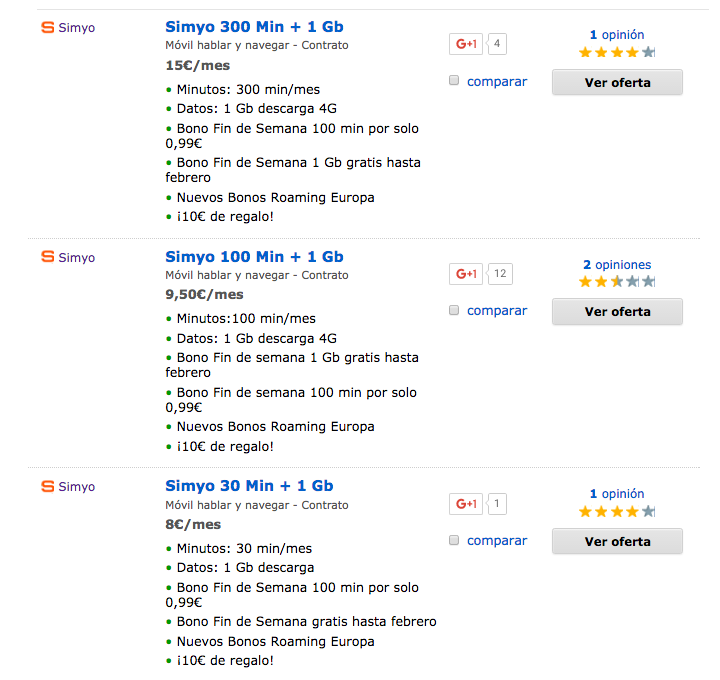720x680 pixels.
Task: Click the star rating of Simyo 100 Min plan
Action: (617, 281)
